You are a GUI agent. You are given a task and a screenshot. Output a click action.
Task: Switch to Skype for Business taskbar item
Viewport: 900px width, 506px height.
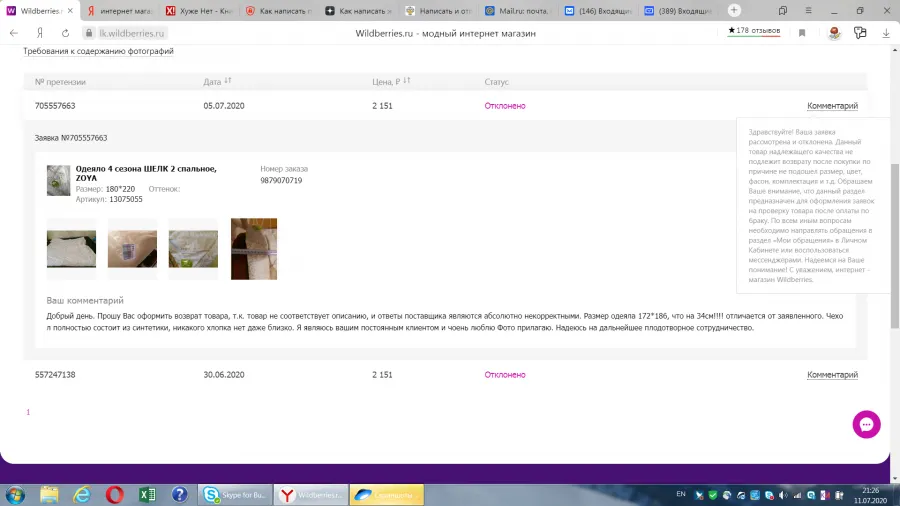[x=235, y=495]
